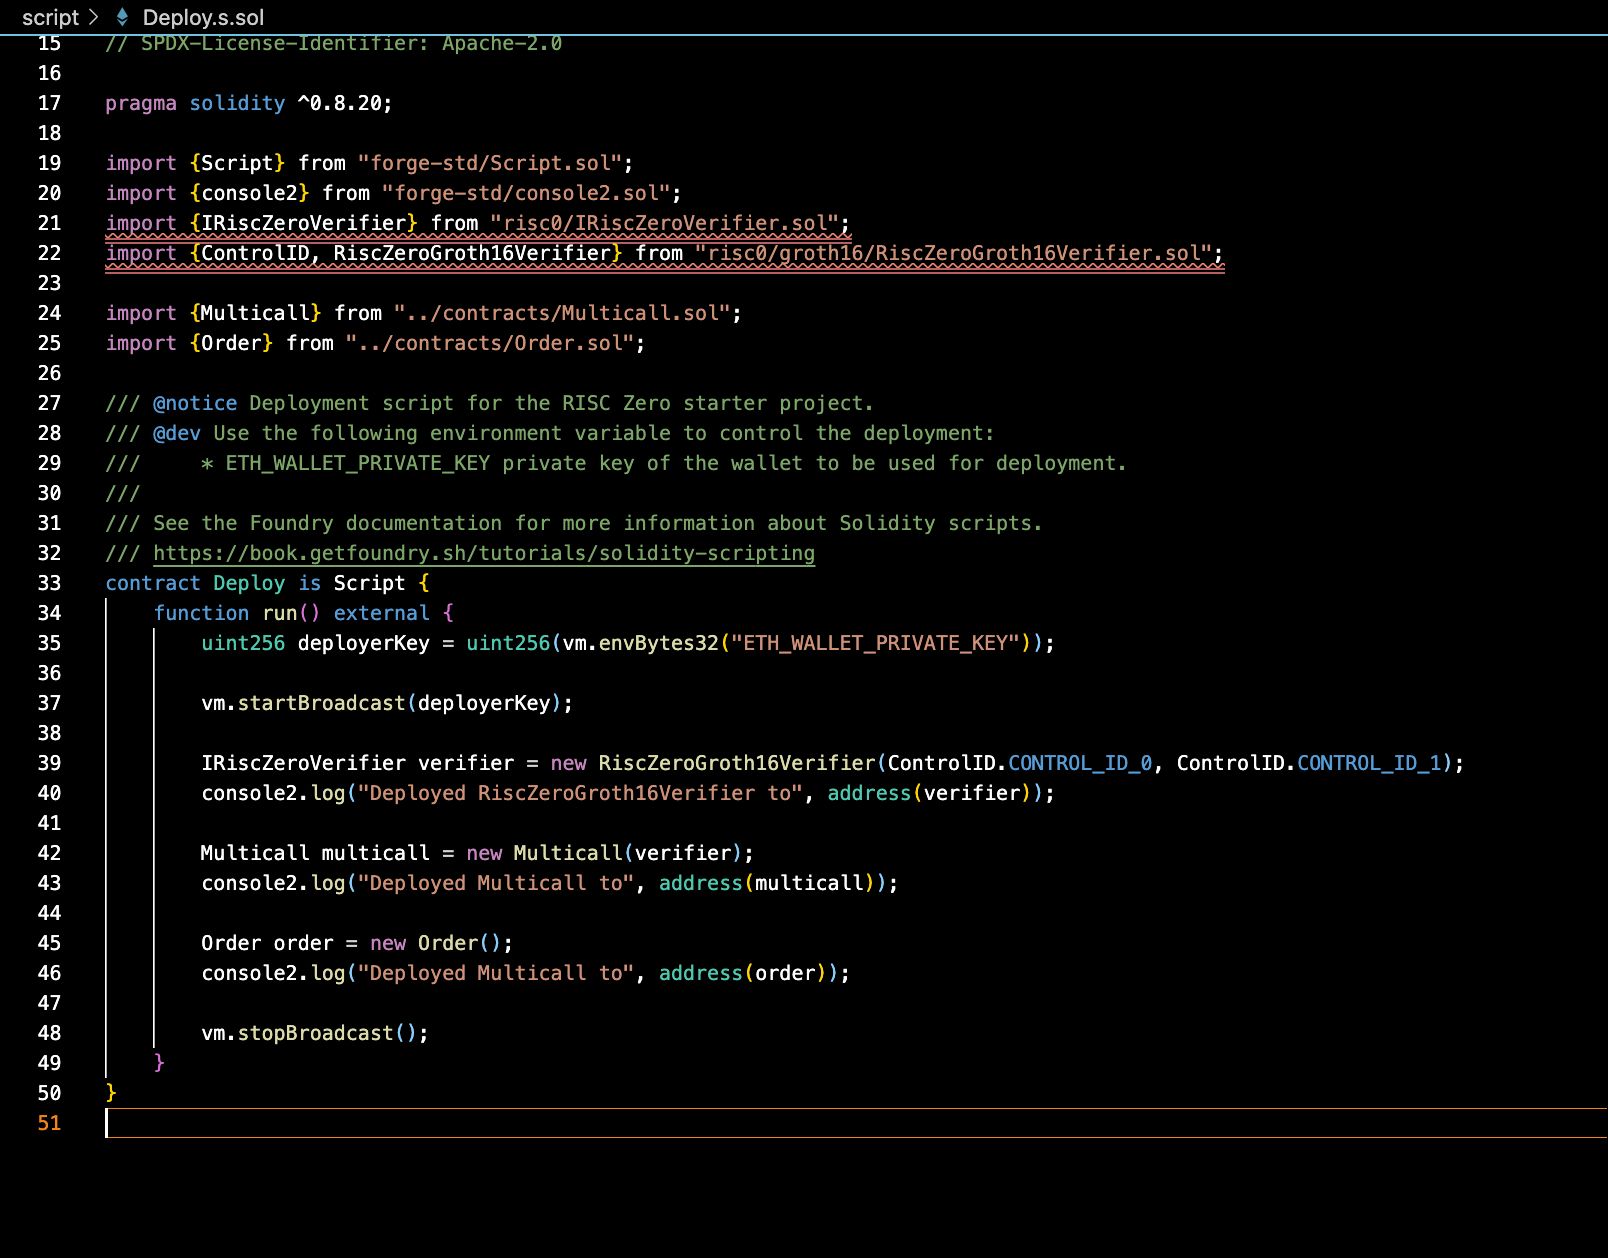
Task: Click the Solidity file icon in breadcrumb
Action: tap(122, 17)
